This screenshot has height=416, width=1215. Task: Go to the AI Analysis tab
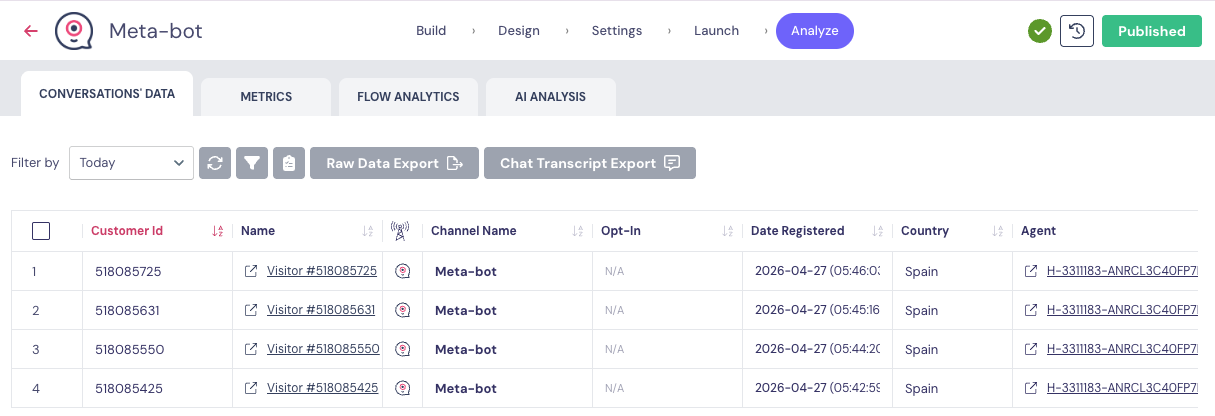pyautogui.click(x=550, y=97)
